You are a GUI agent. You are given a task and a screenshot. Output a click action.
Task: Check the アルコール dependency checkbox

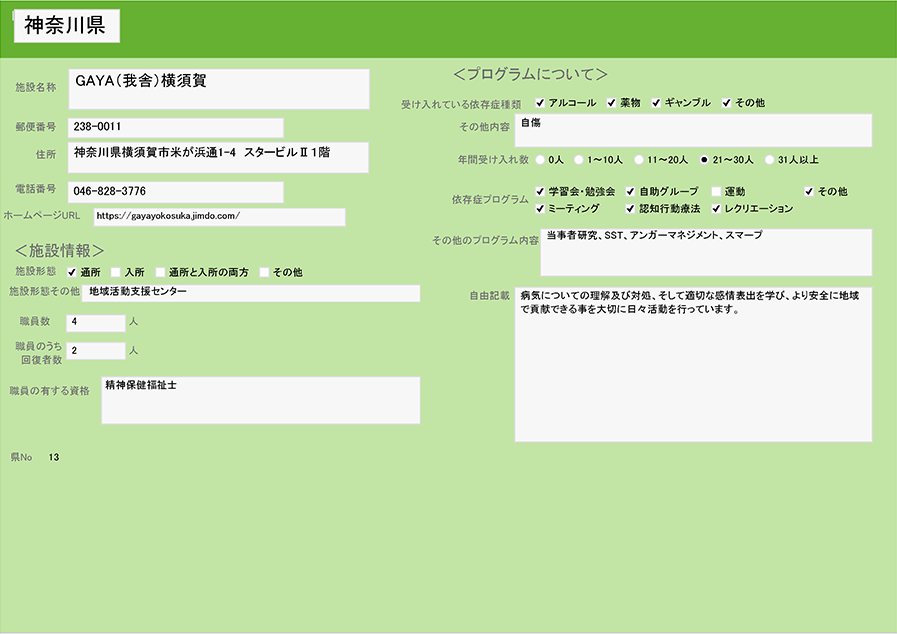tap(540, 103)
